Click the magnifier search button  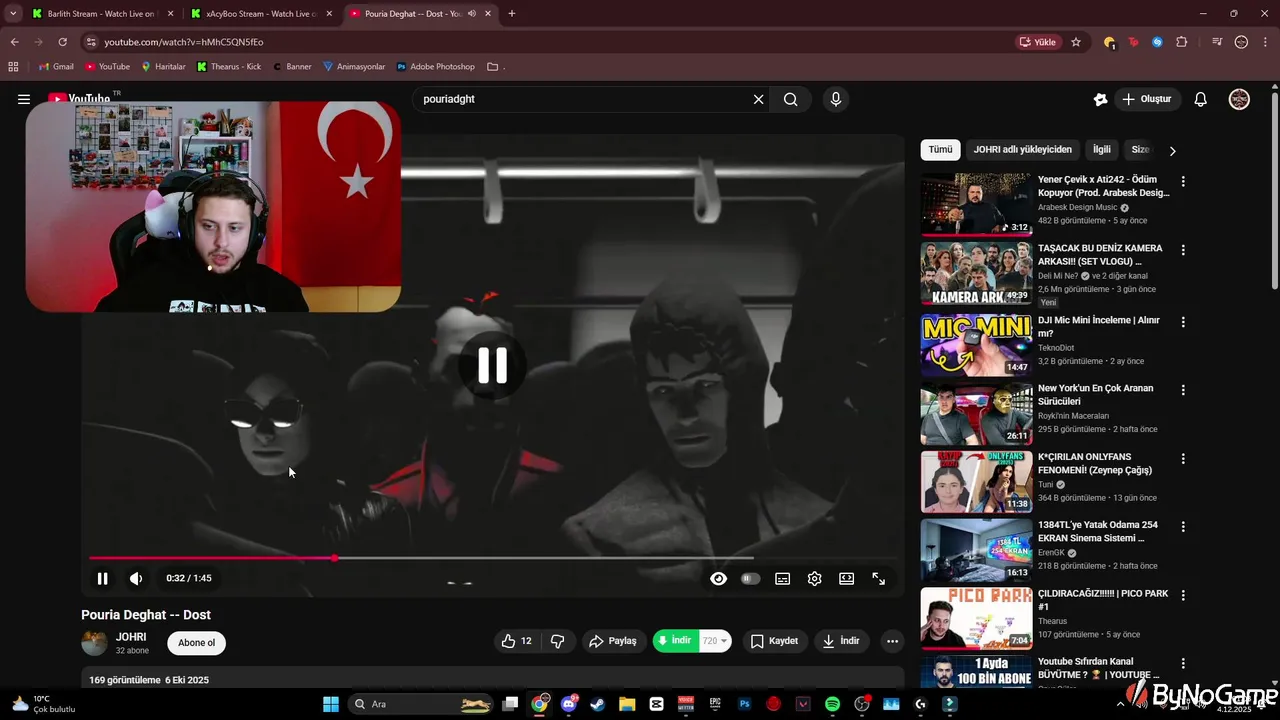pos(790,99)
